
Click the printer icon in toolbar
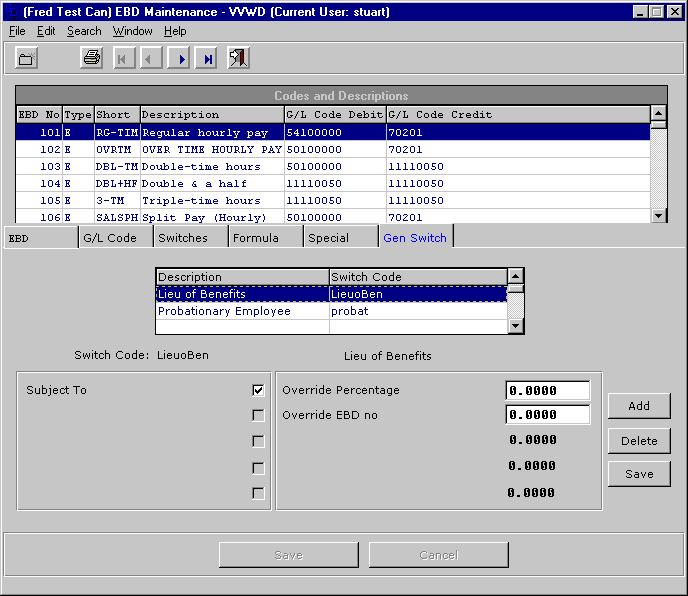tap(92, 59)
